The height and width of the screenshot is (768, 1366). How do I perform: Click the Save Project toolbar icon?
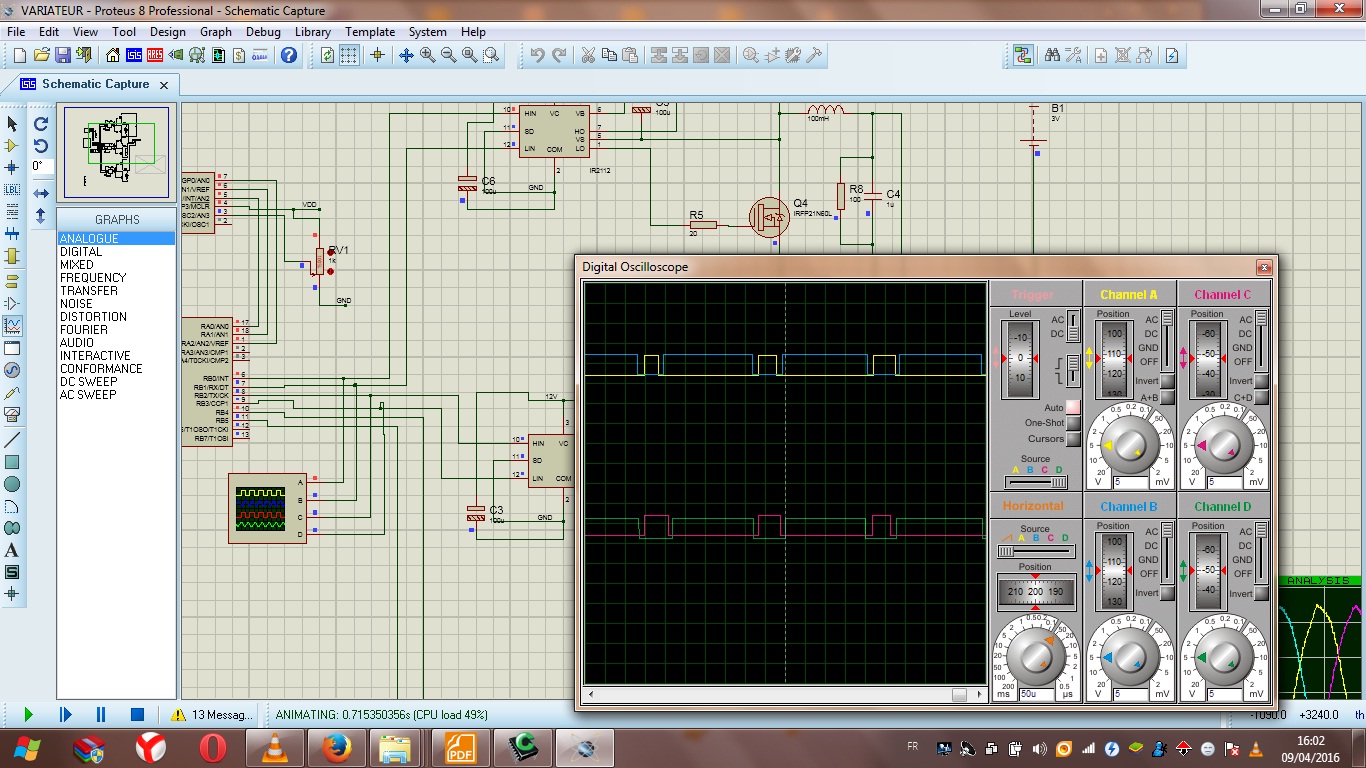click(x=63, y=55)
